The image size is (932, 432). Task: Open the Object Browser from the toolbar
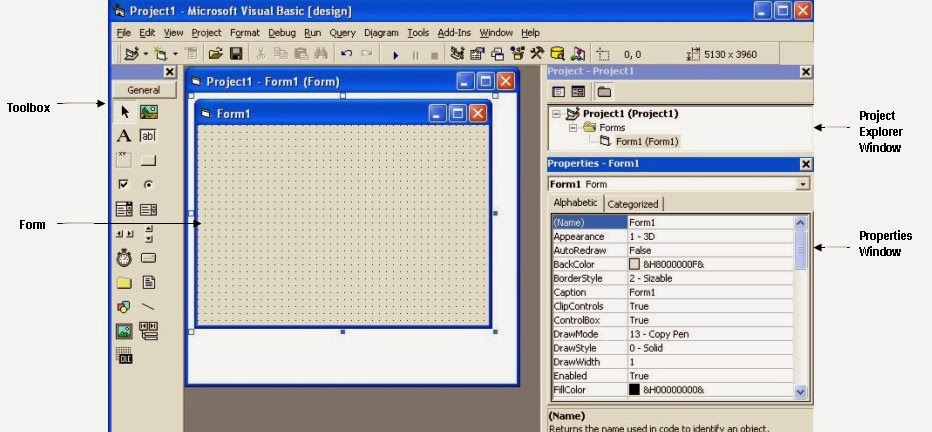517,54
